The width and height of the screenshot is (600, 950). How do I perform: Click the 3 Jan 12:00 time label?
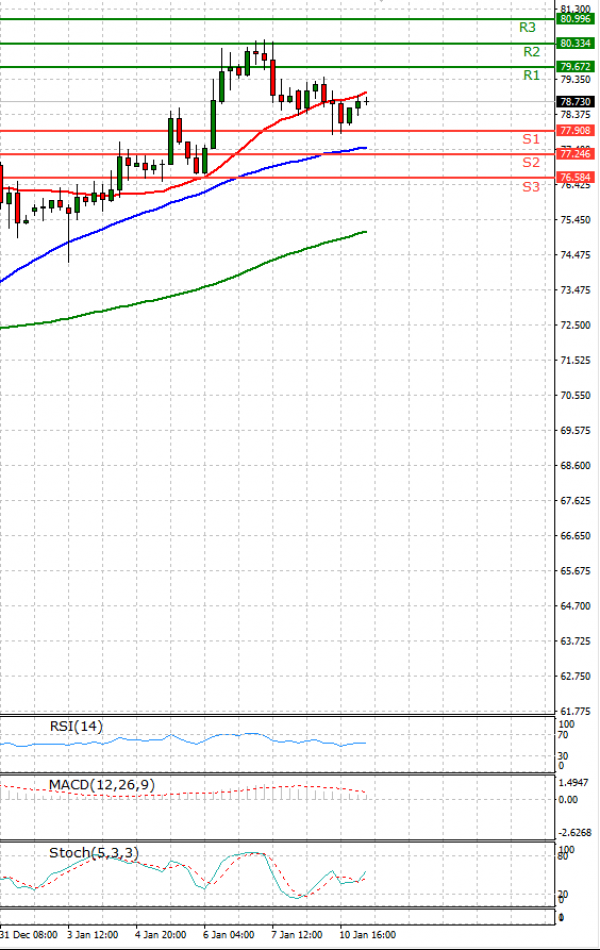tap(93, 935)
